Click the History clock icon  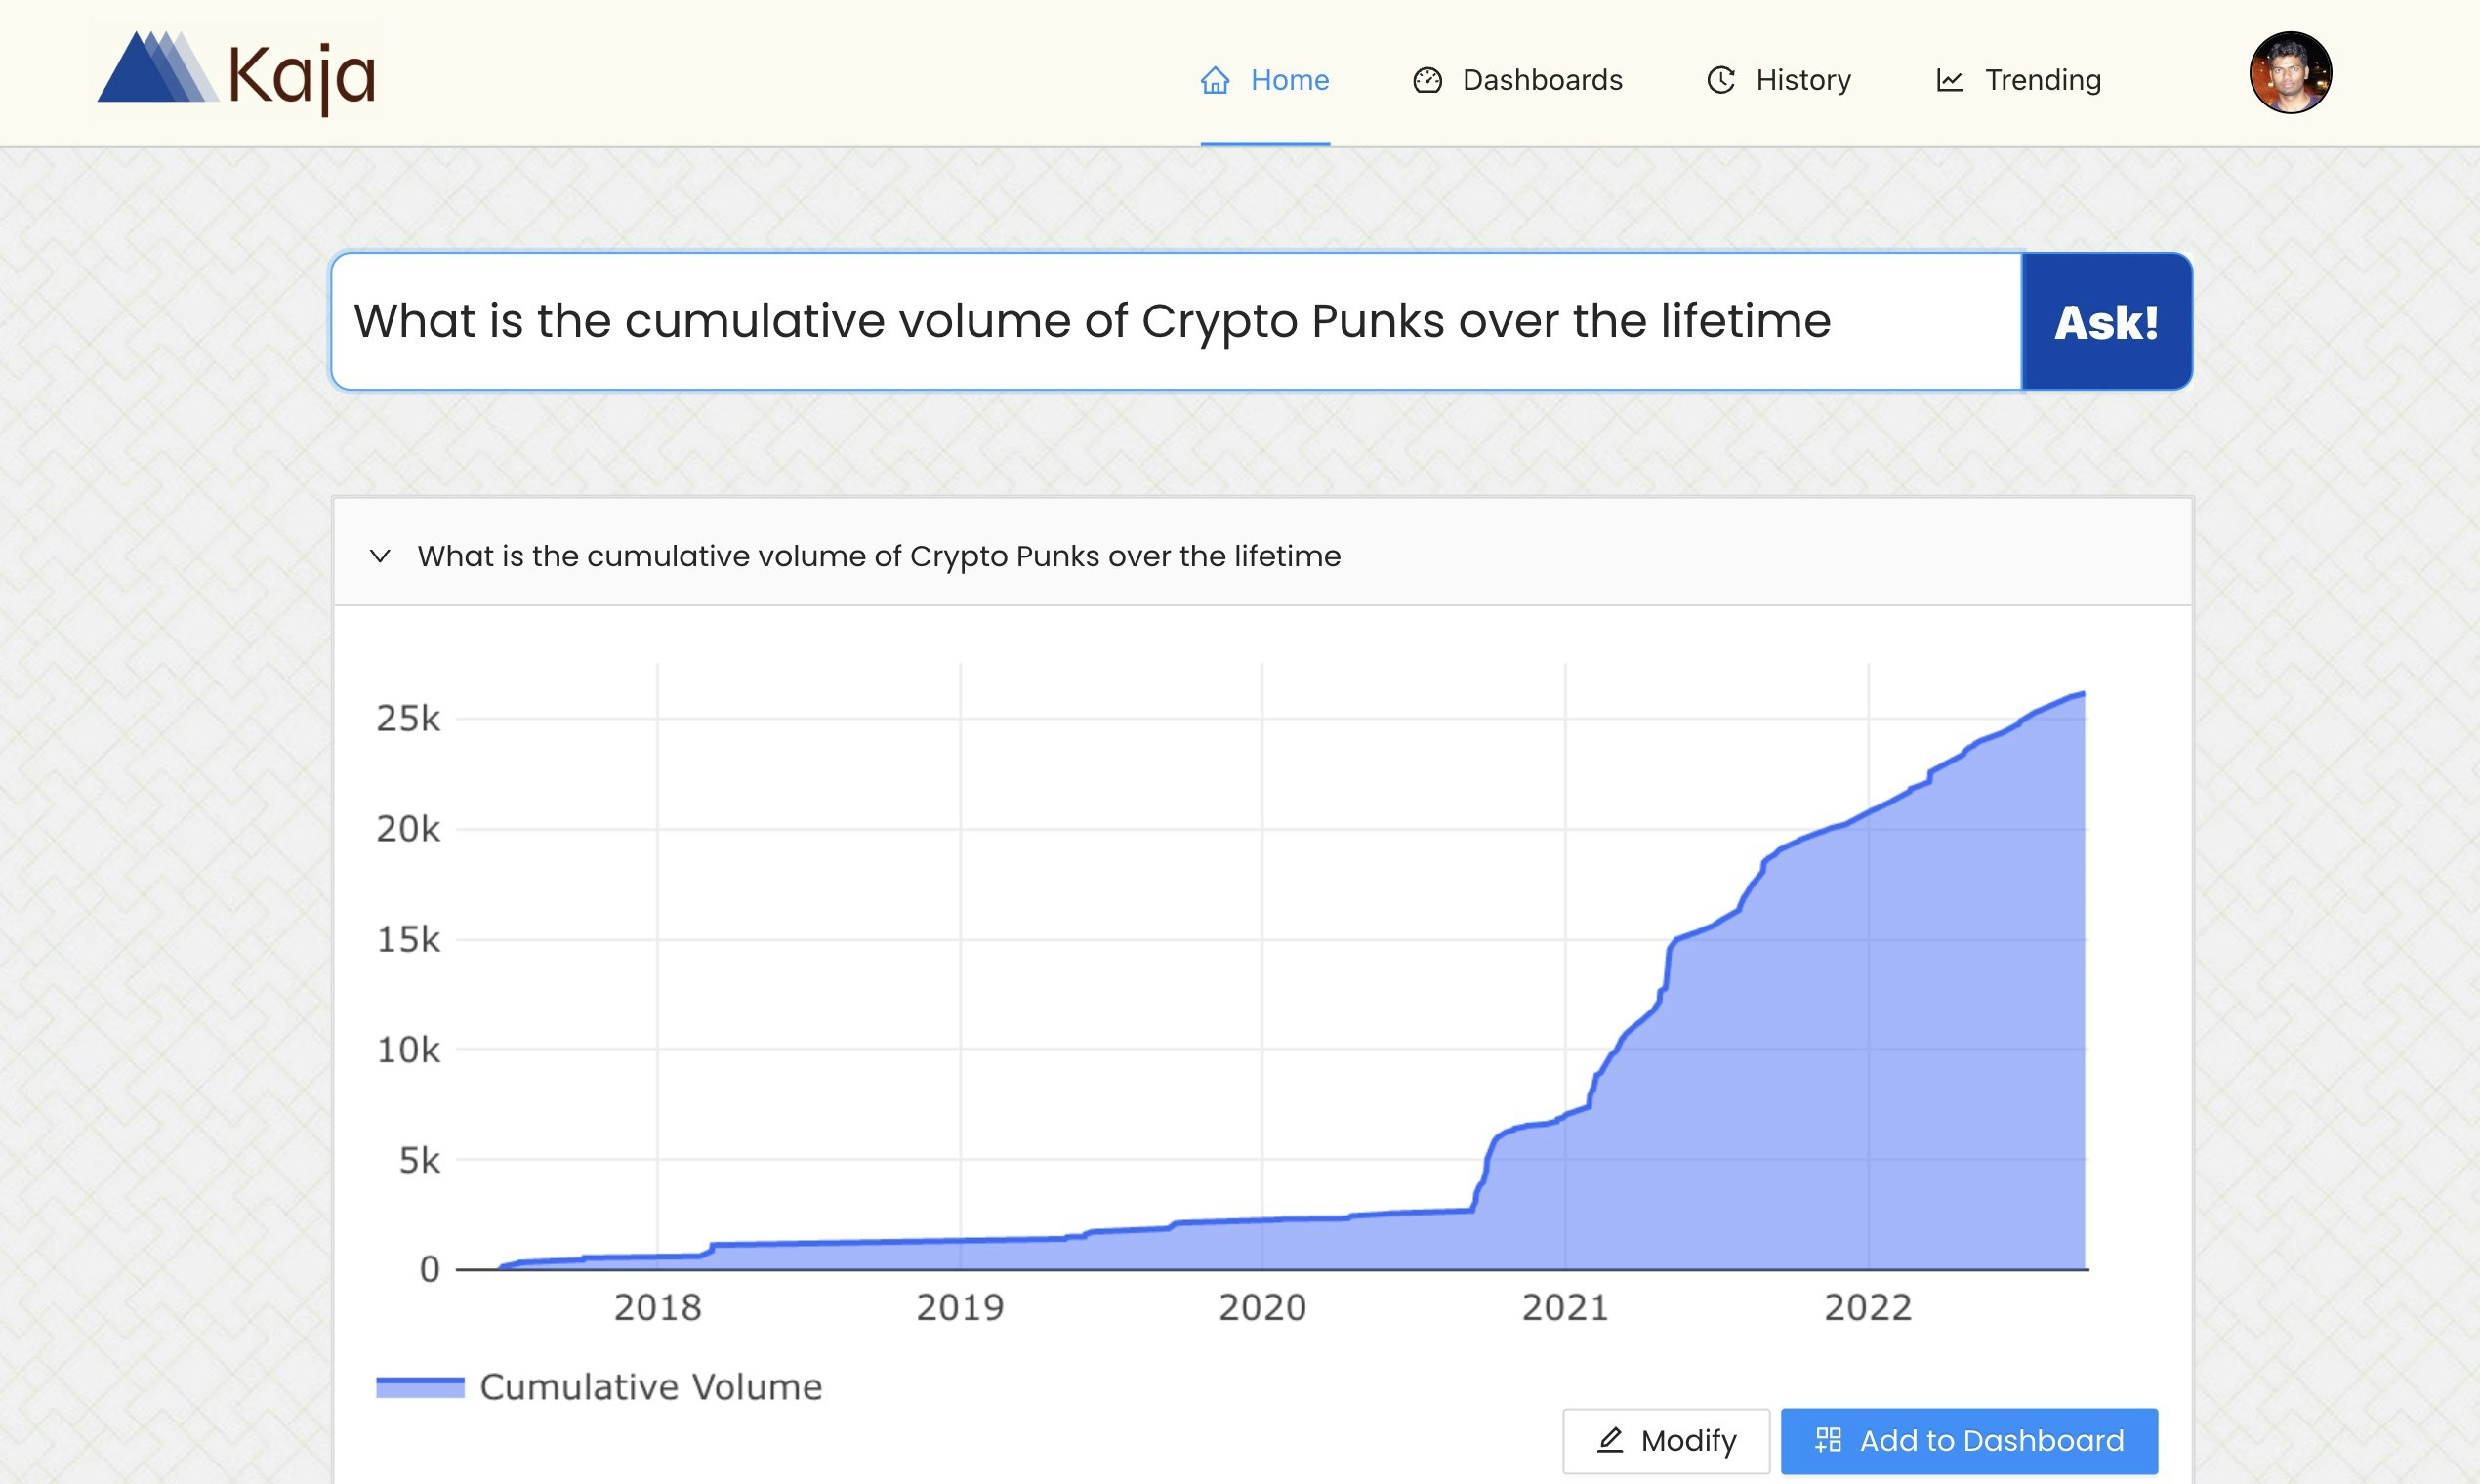point(1720,80)
